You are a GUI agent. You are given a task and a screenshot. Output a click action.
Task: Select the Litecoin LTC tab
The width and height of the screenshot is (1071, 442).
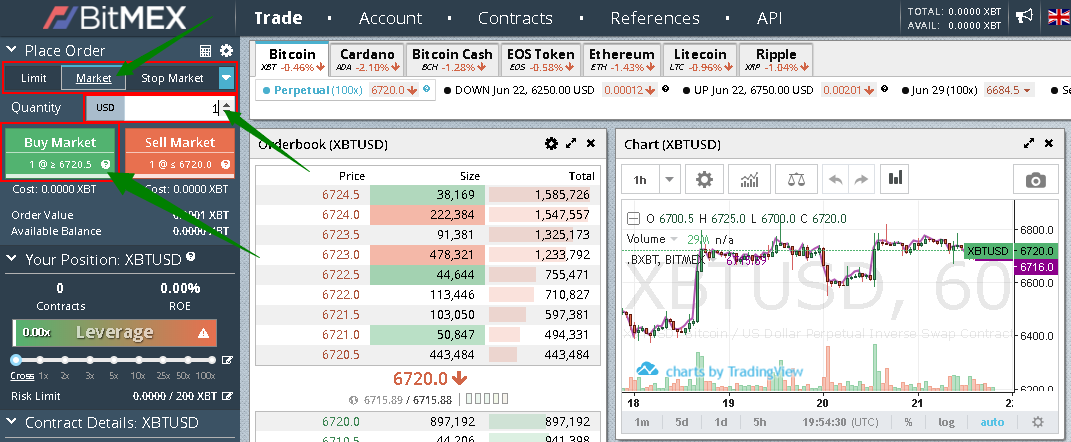click(x=700, y=59)
